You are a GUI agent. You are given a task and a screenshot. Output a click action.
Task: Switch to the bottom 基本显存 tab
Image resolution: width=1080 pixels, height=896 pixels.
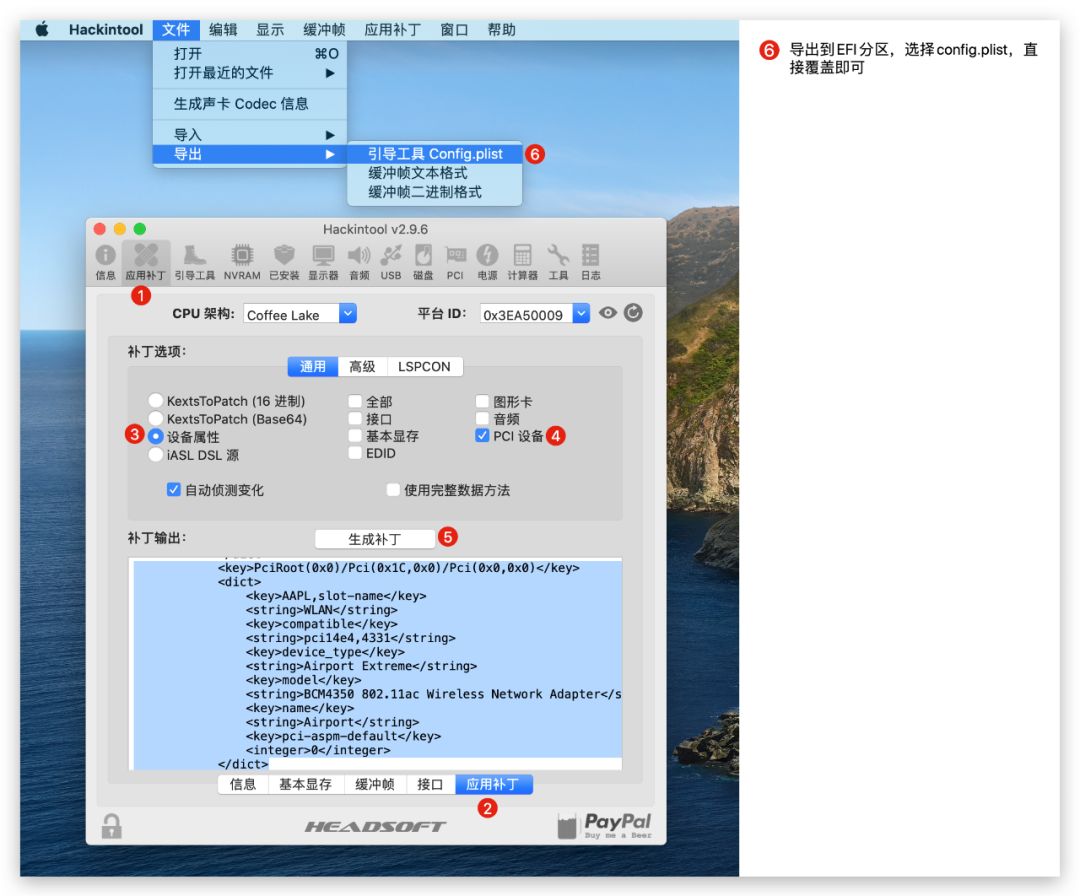(x=305, y=784)
